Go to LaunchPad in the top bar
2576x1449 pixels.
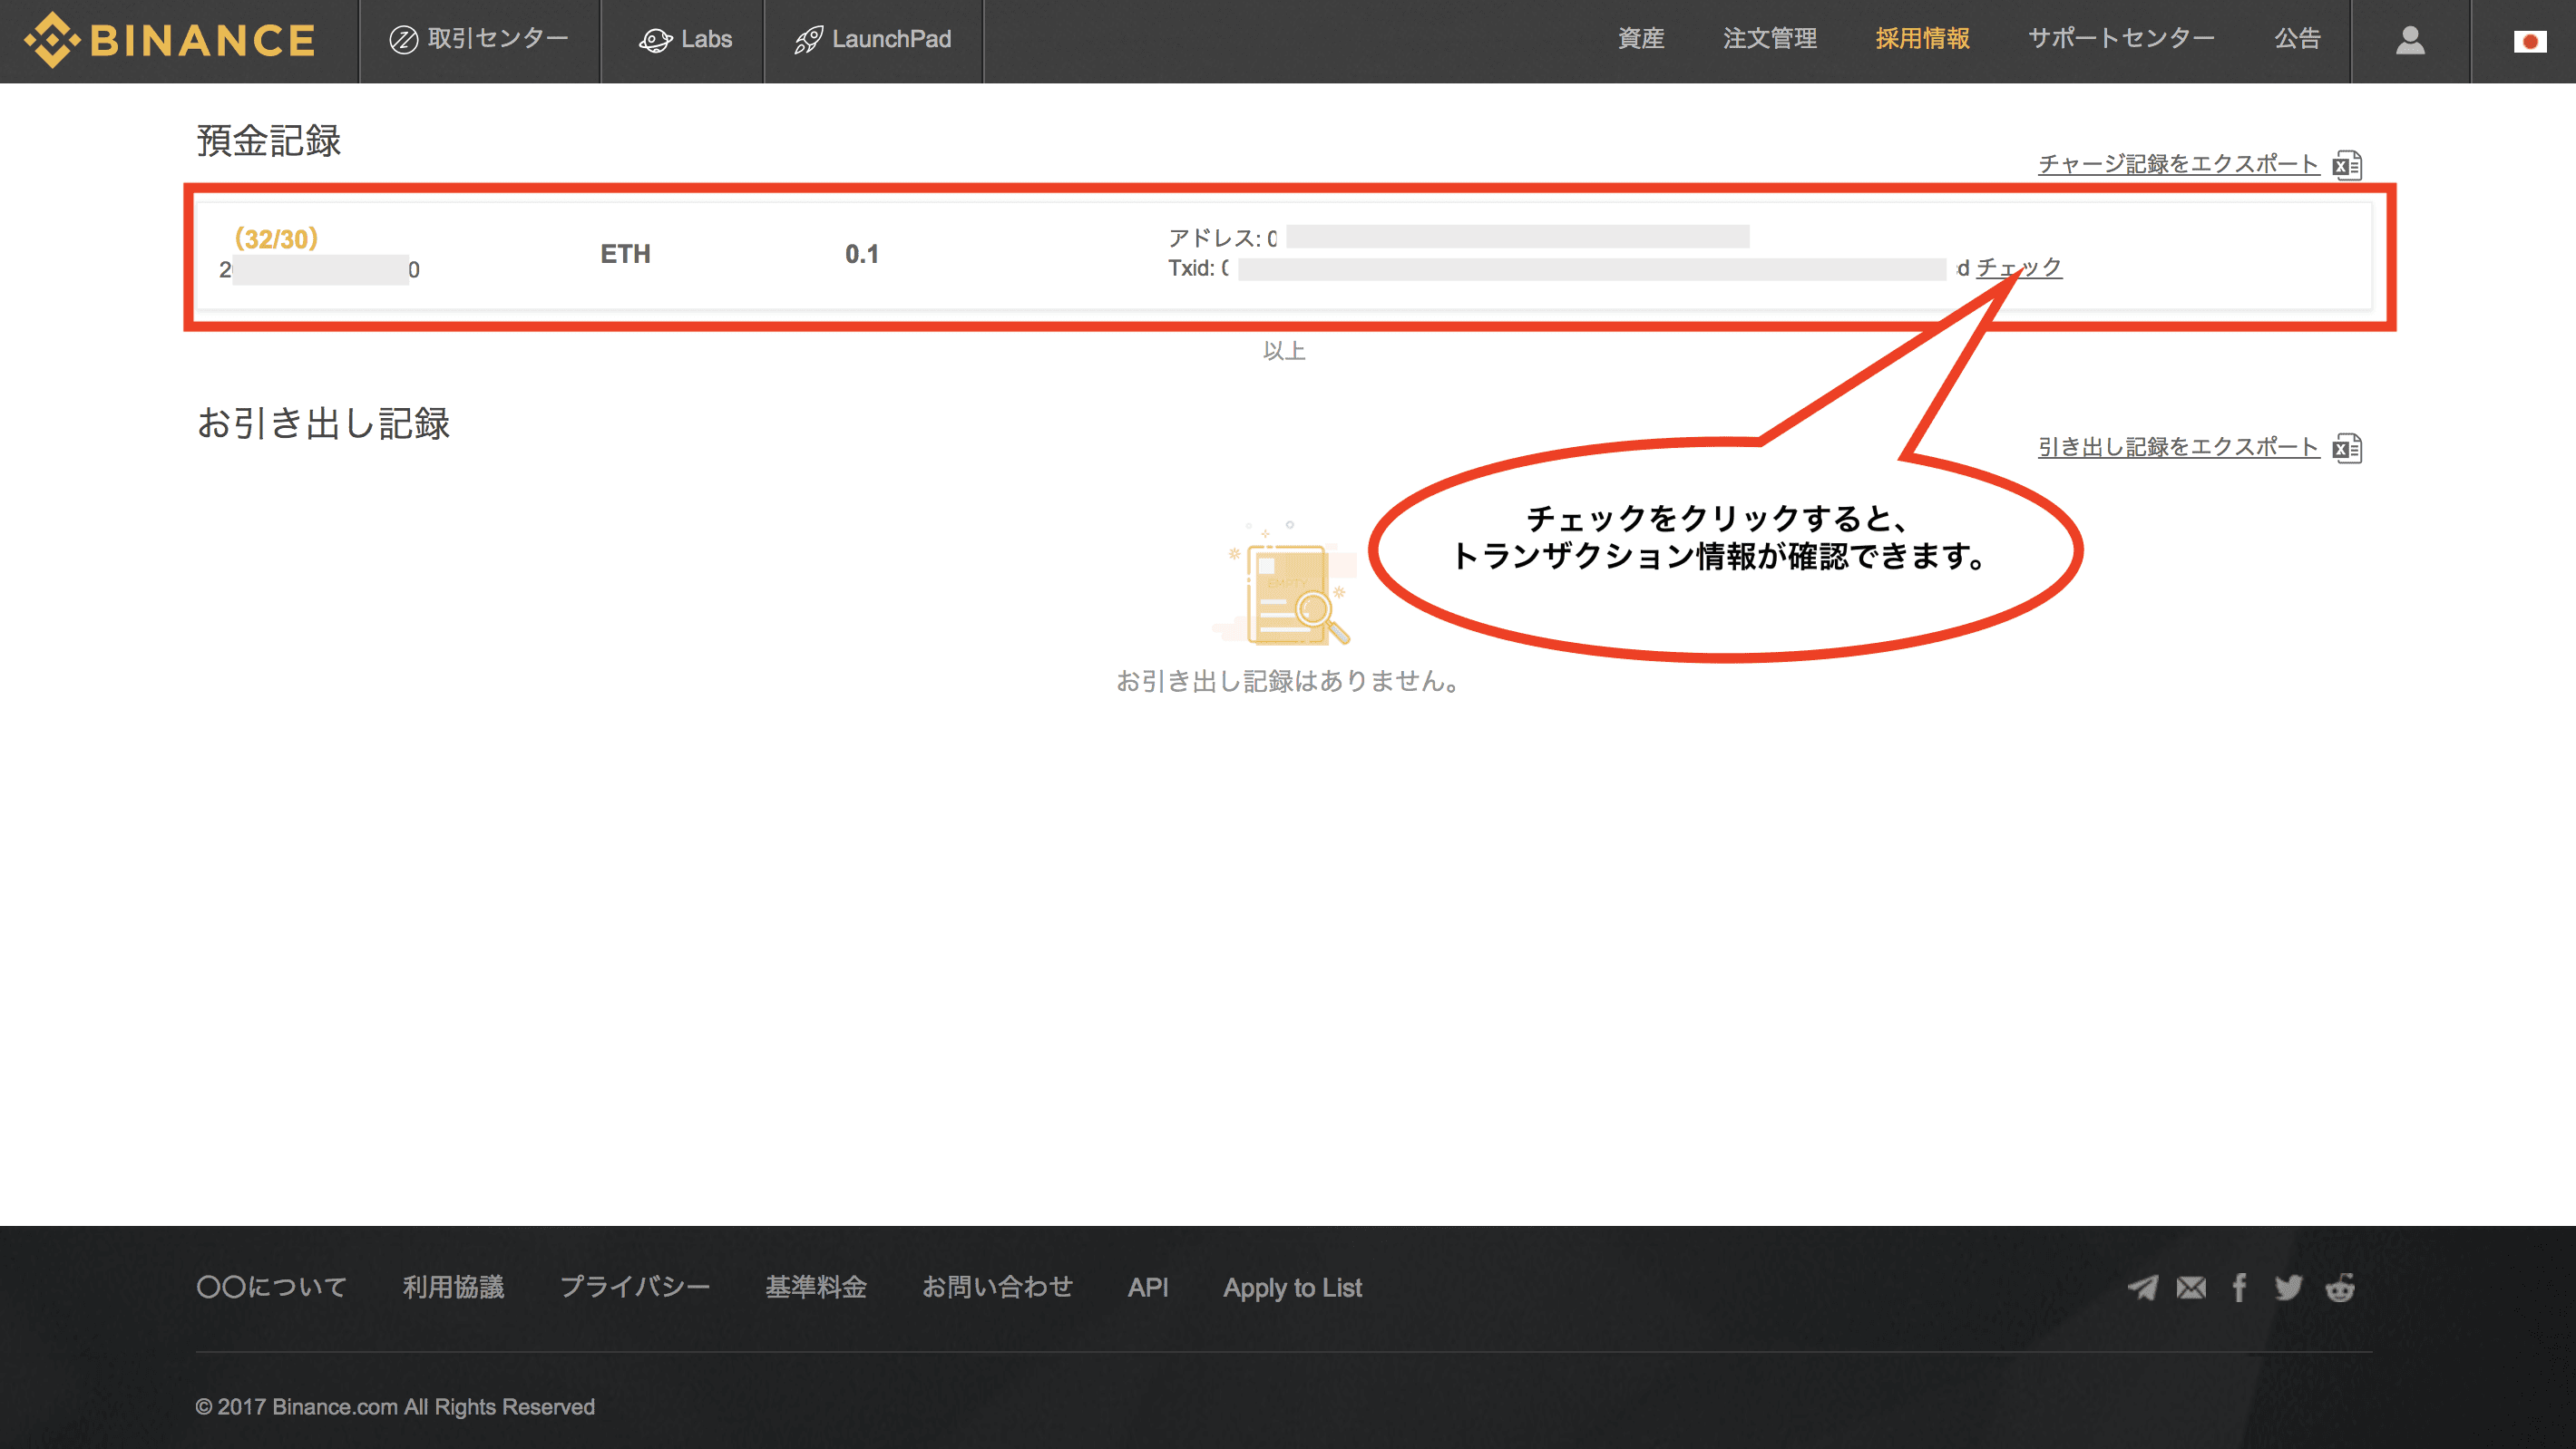point(873,40)
